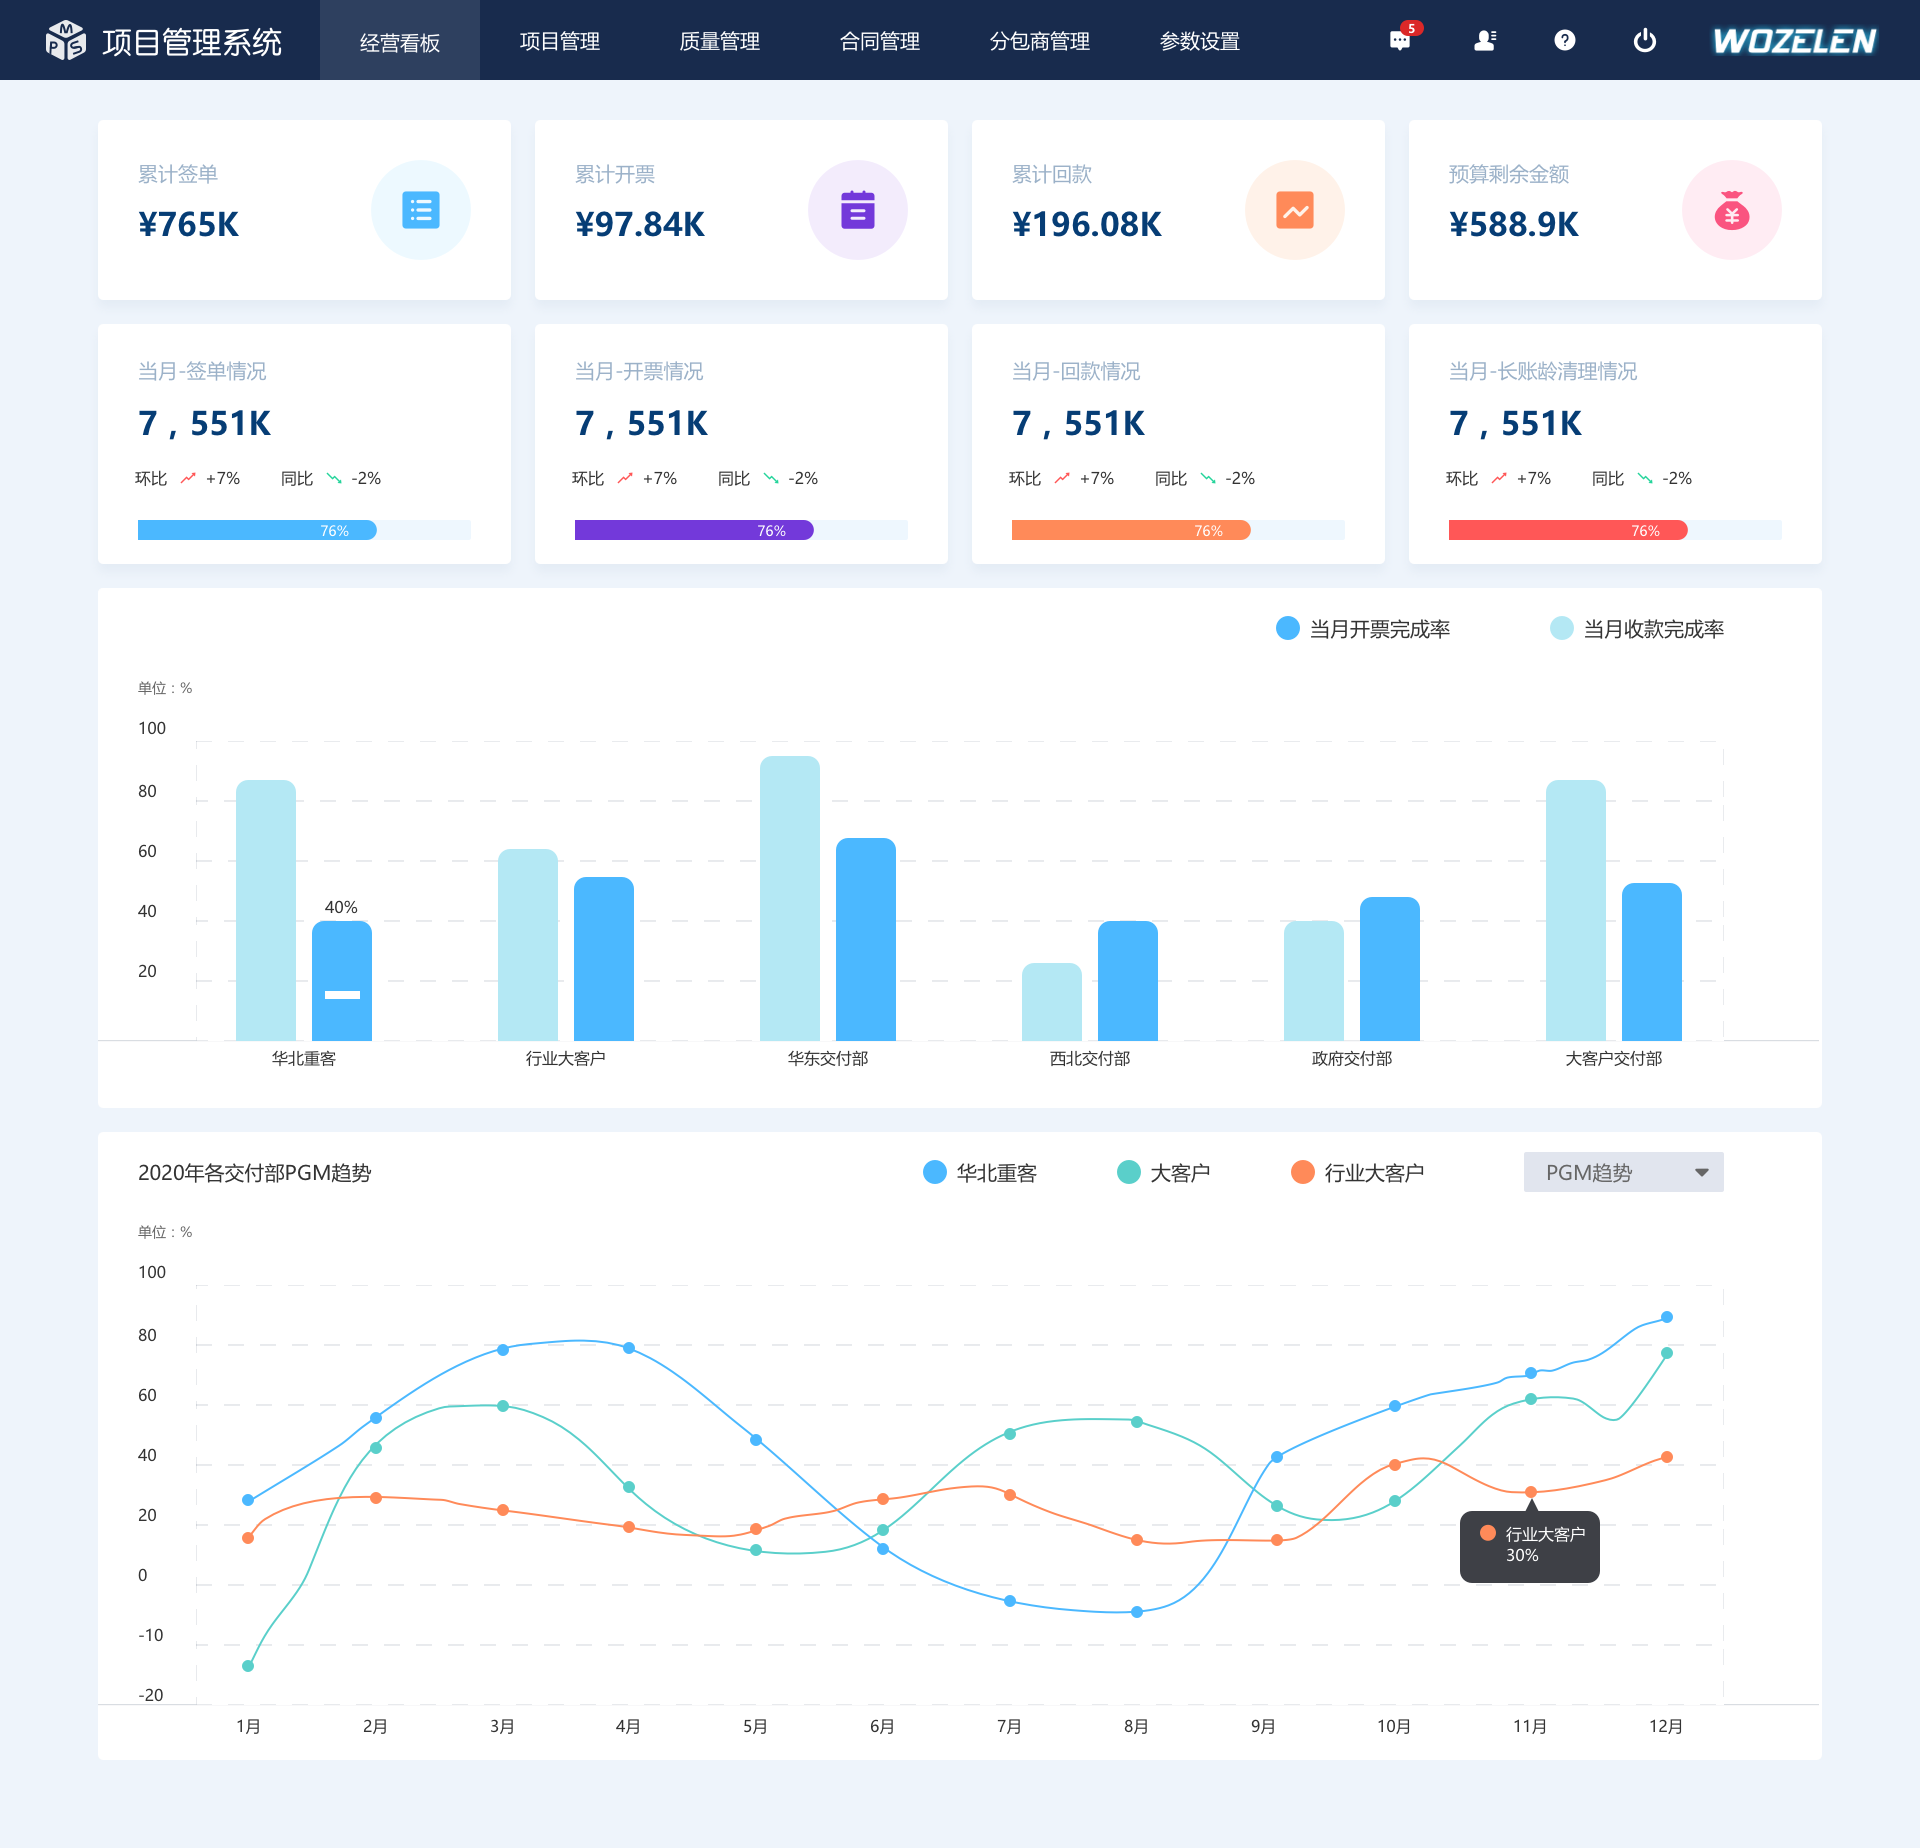Image resolution: width=1920 pixels, height=1848 pixels.
Task: Click the 环比 up-trend arrow in 长账龄清理情况 card
Action: click(x=1499, y=478)
